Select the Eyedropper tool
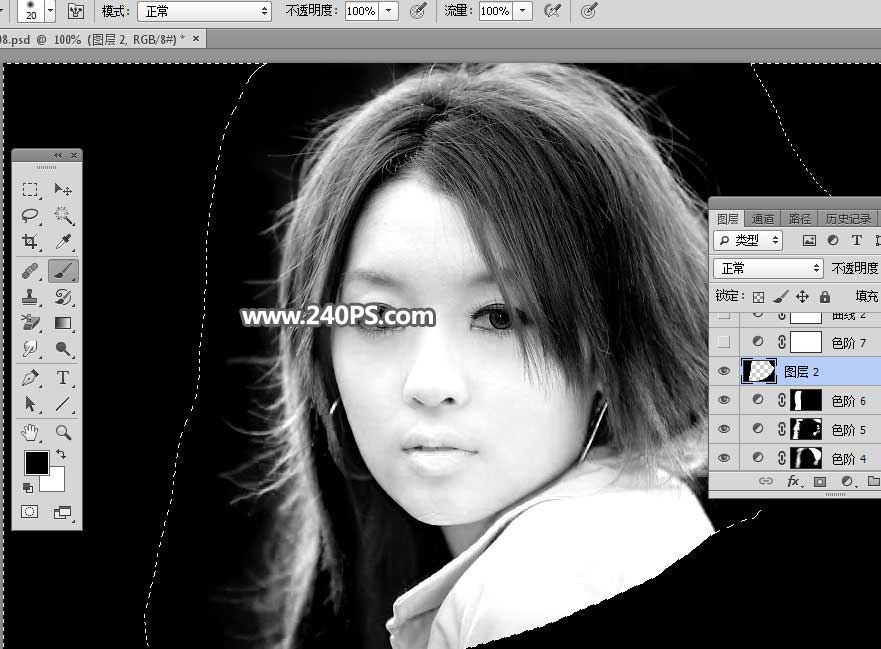The image size is (881, 649). [x=63, y=242]
